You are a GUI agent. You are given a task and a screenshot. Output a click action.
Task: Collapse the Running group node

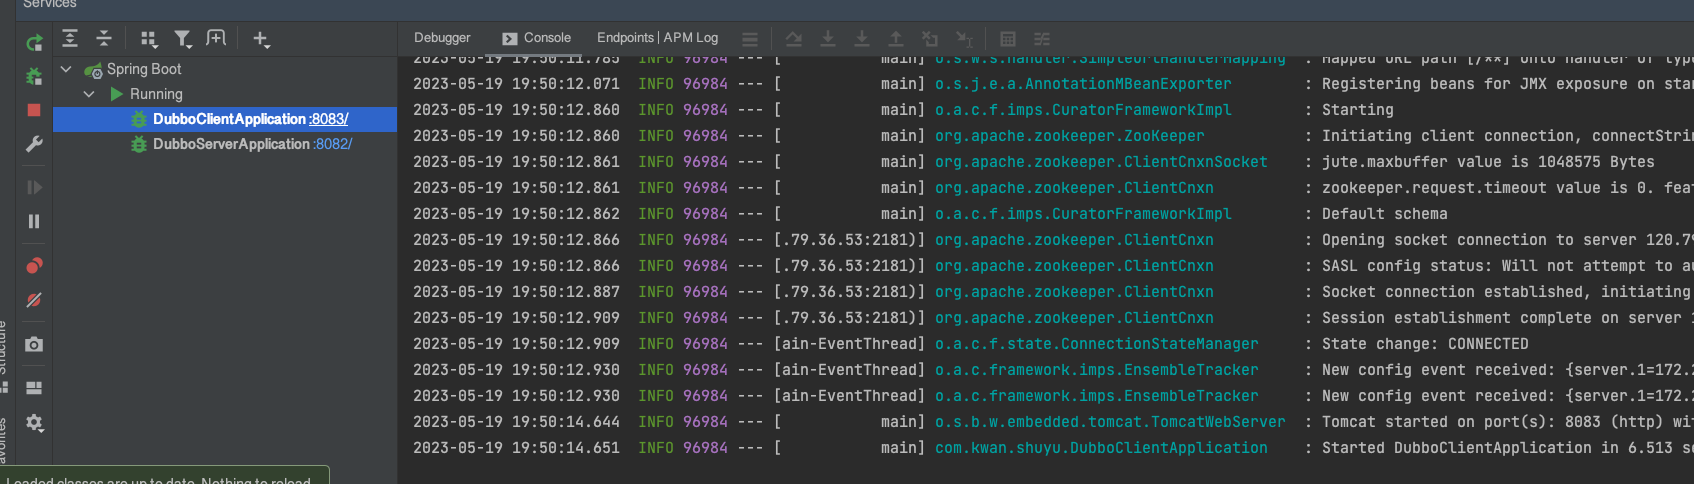point(89,94)
